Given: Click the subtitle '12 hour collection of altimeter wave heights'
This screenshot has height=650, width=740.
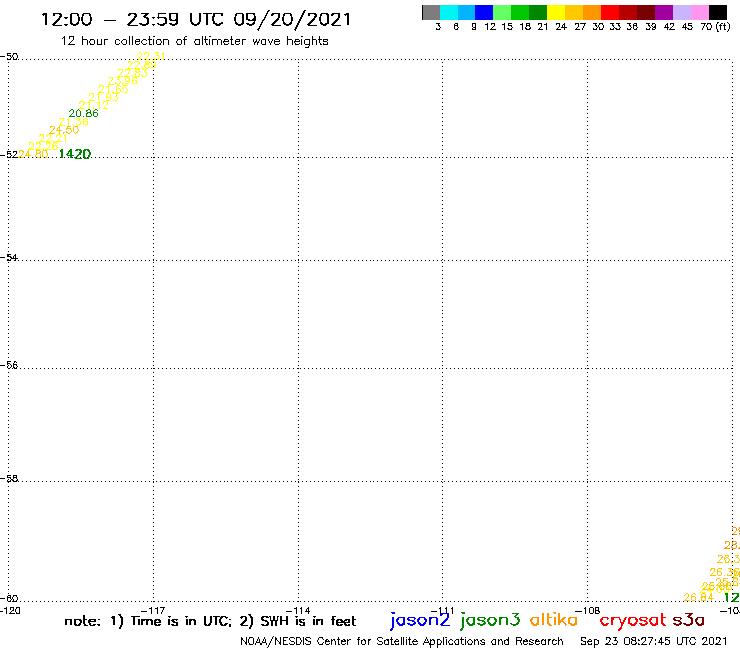Looking at the screenshot, I should tap(194, 41).
